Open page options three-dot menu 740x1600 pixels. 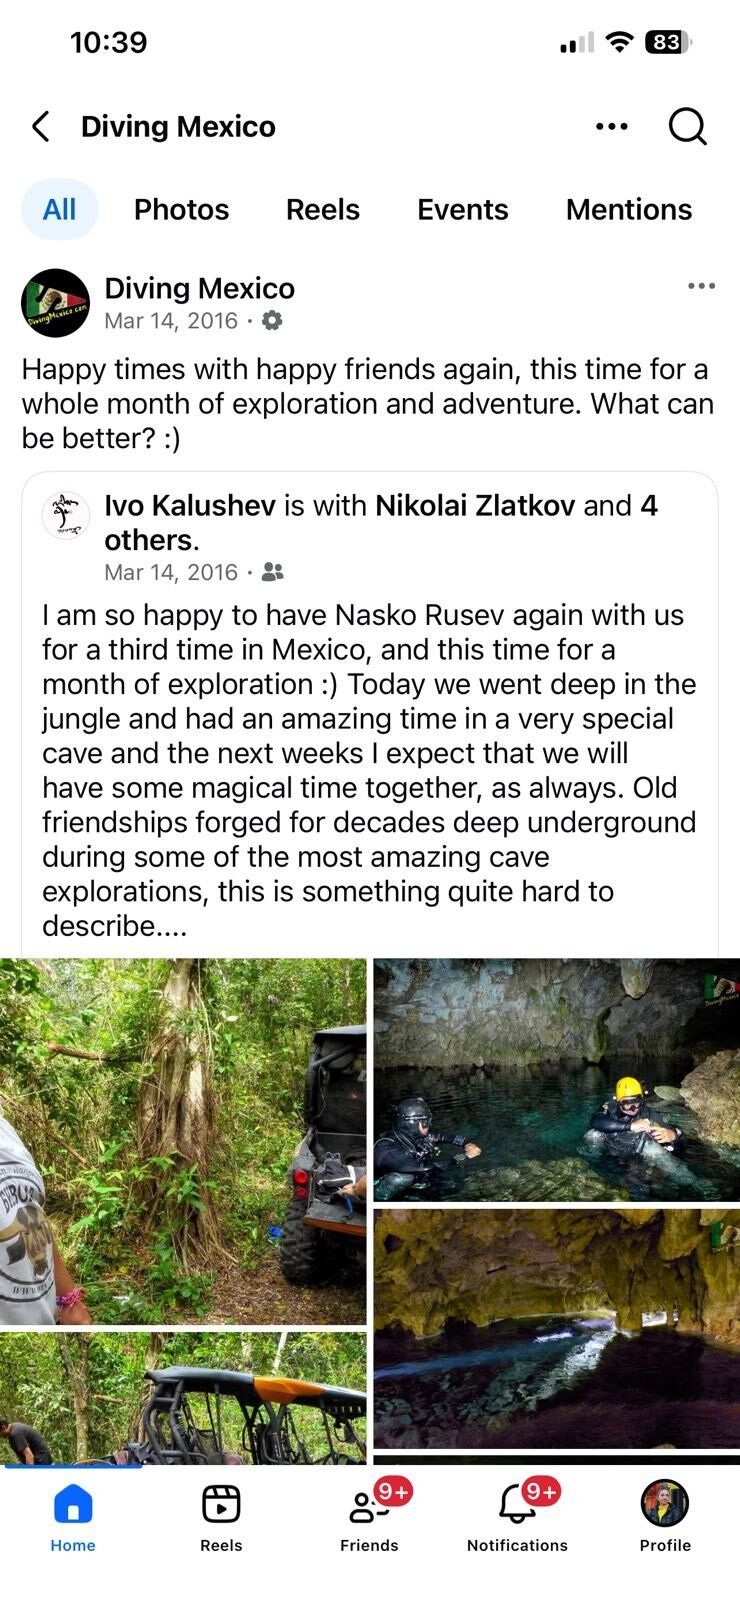[x=611, y=127]
